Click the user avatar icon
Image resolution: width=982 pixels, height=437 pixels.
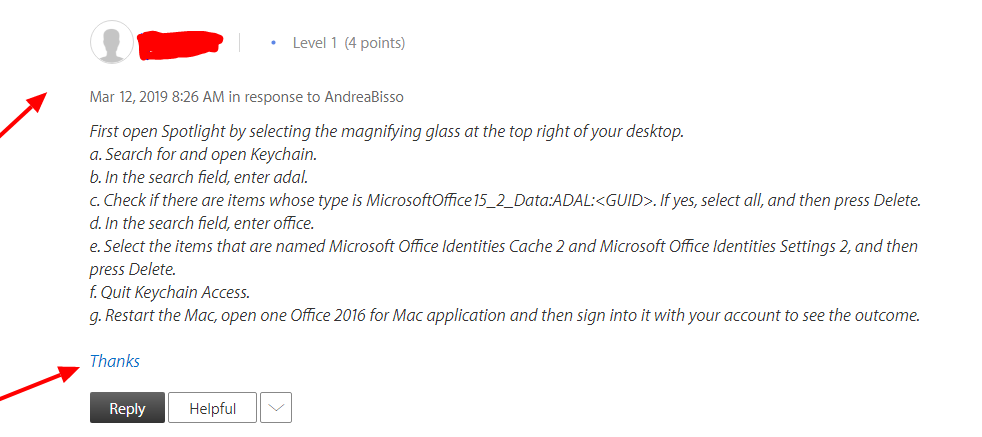(x=112, y=43)
